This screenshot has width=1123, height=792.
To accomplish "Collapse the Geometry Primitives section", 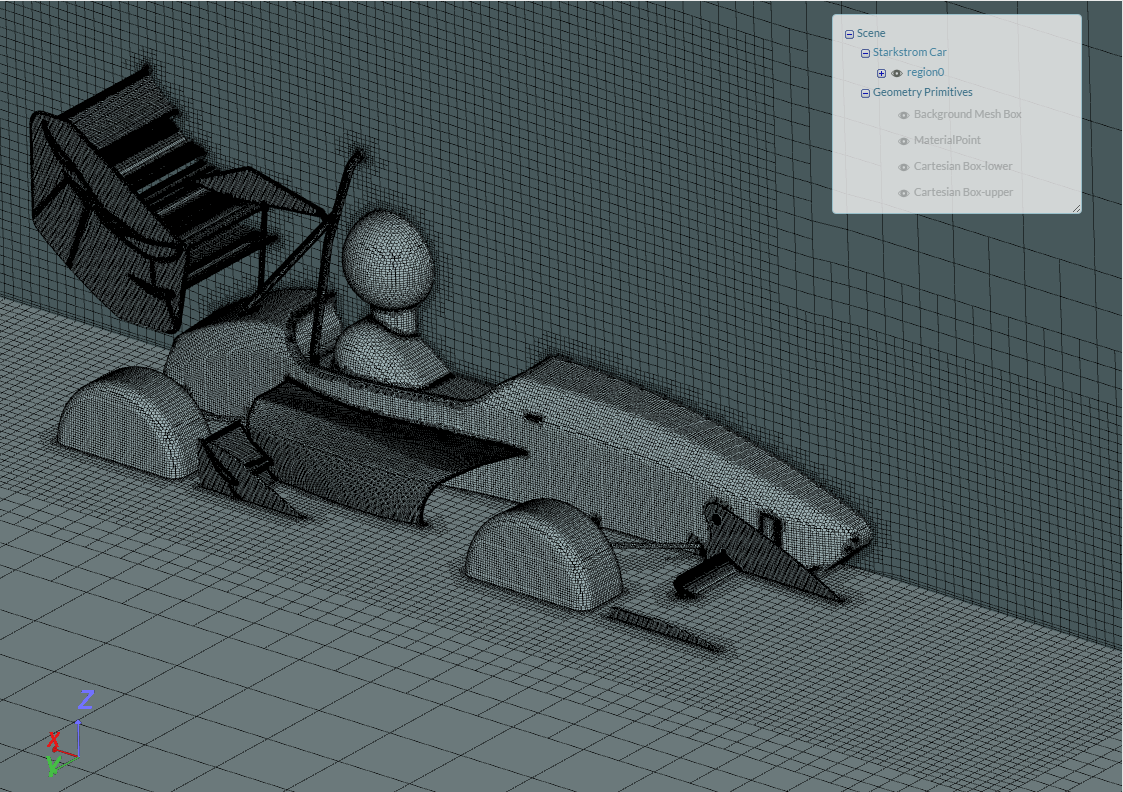I will pyautogui.click(x=866, y=92).
